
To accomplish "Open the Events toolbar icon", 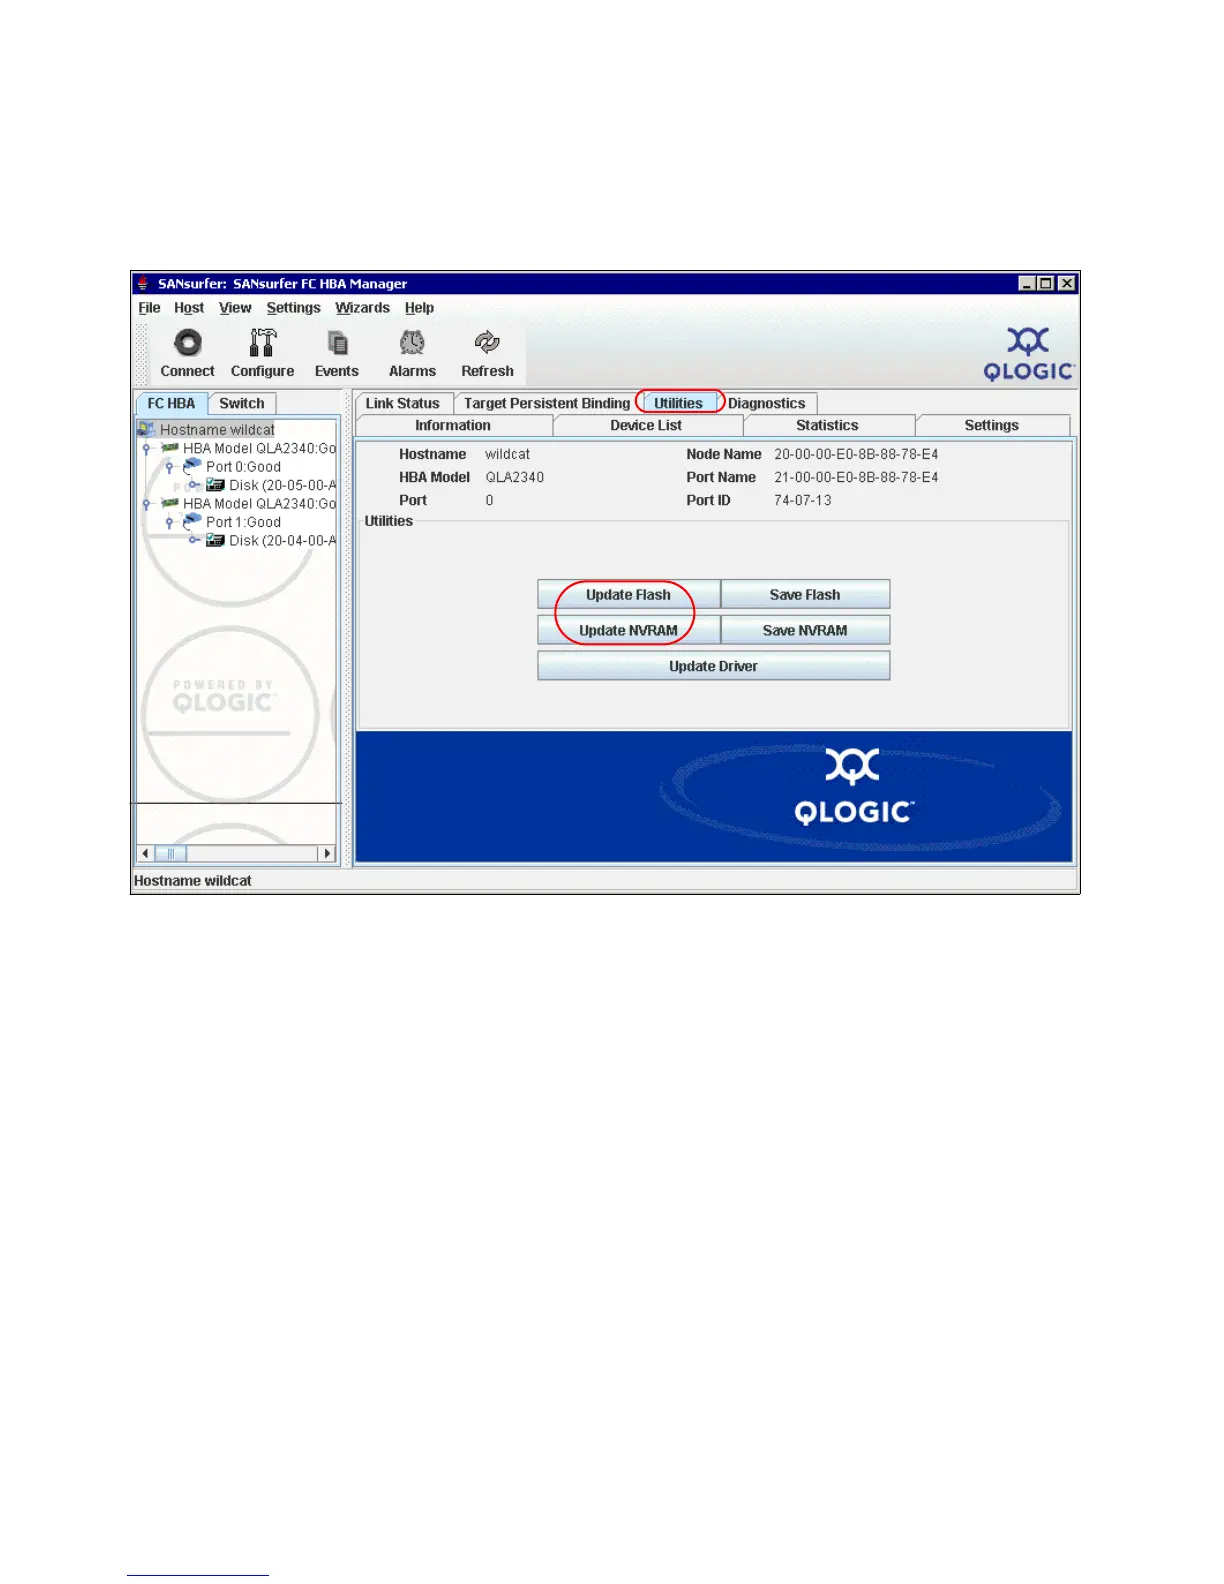I will coord(337,343).
